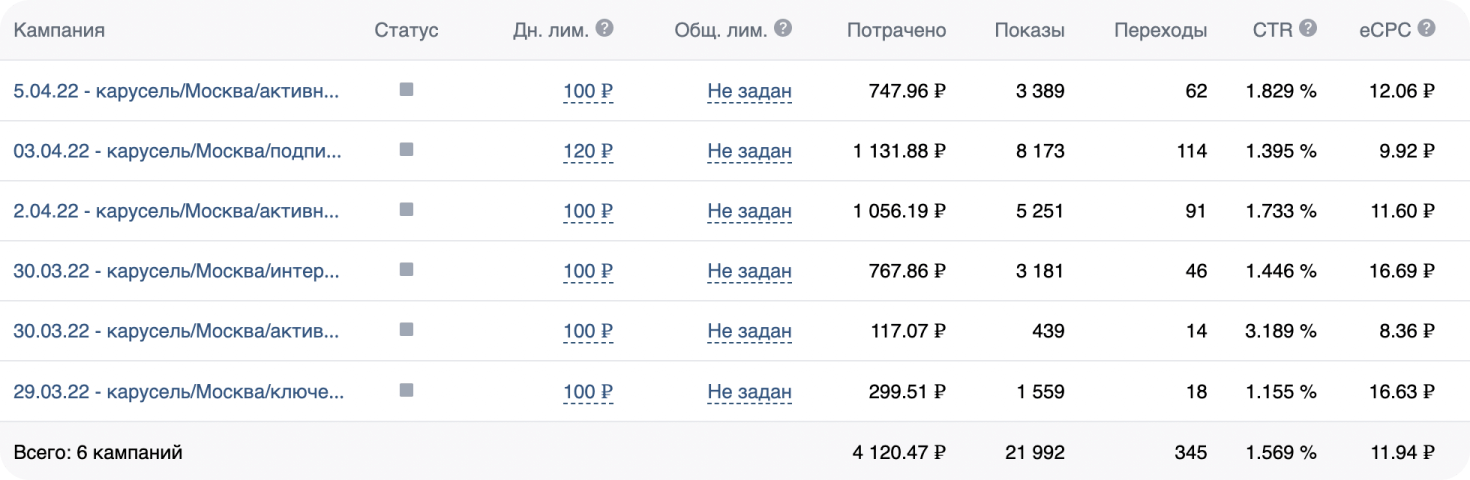
Task: Sort by the Потрачено column header
Action: click(x=896, y=30)
